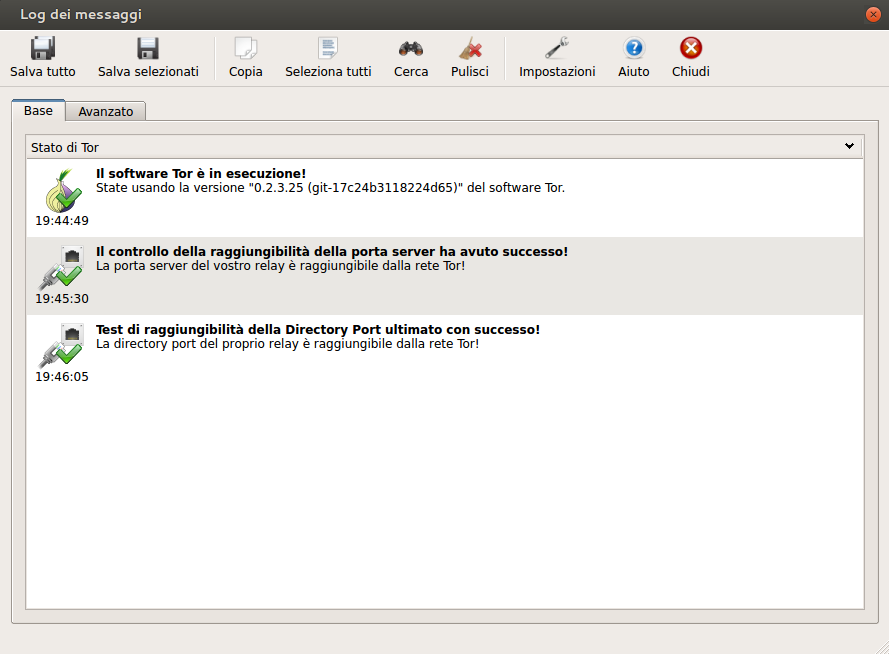Viewport: 889px width, 654px height.
Task: Select the 'controllo della raggiungibilità della porta server' message
Action: coord(444,276)
